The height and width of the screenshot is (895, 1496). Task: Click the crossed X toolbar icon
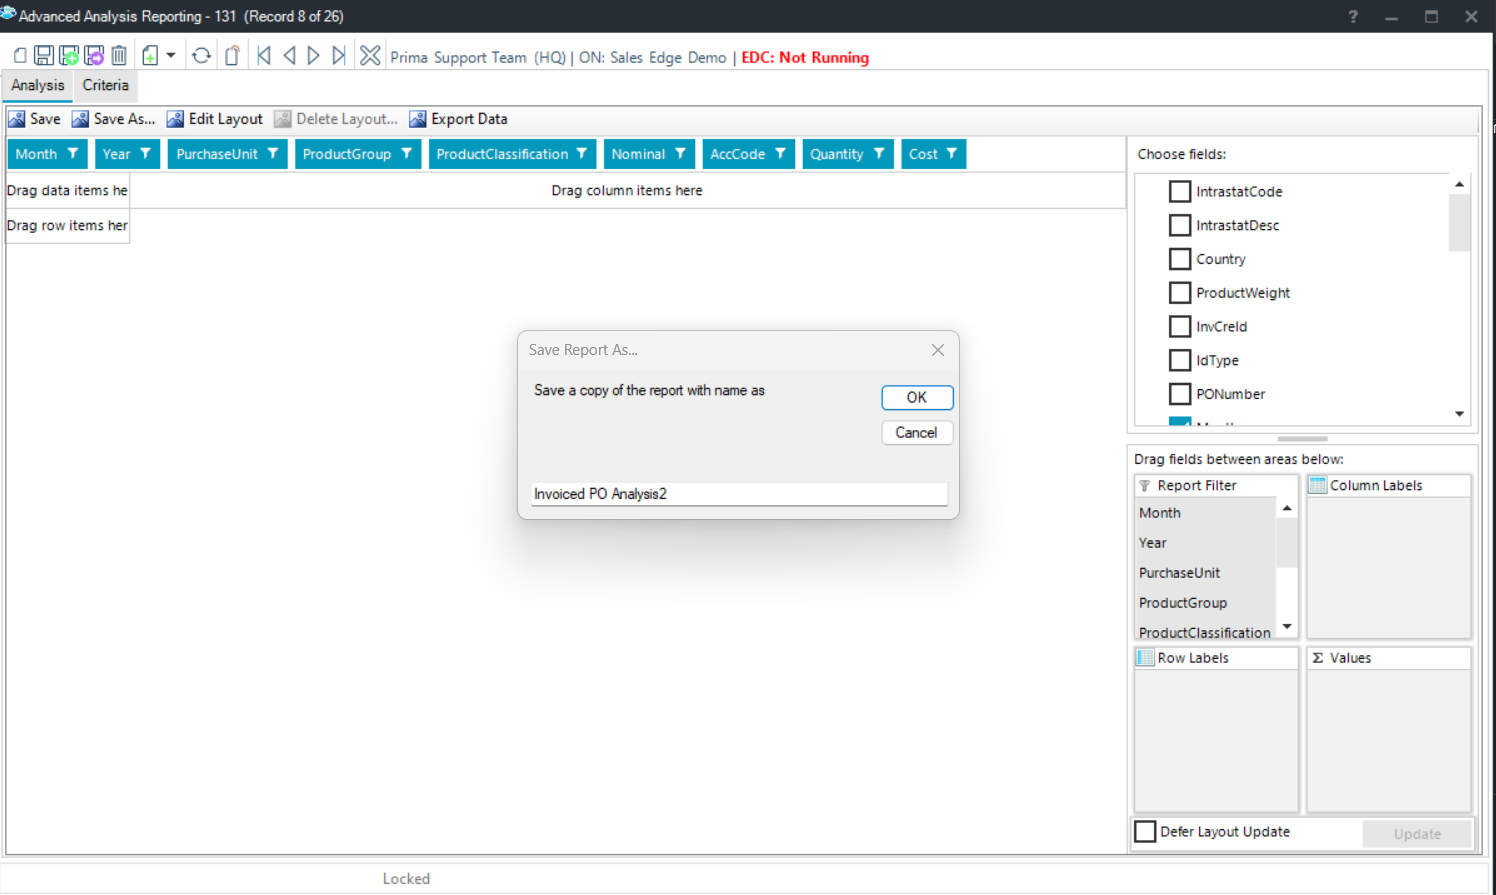click(370, 56)
